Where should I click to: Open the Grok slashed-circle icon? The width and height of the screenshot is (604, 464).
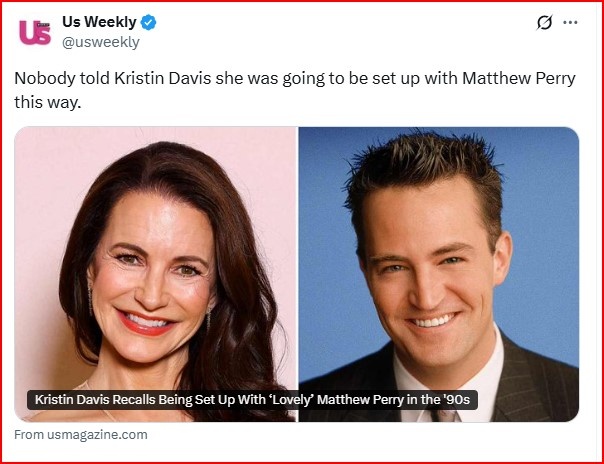(544, 22)
